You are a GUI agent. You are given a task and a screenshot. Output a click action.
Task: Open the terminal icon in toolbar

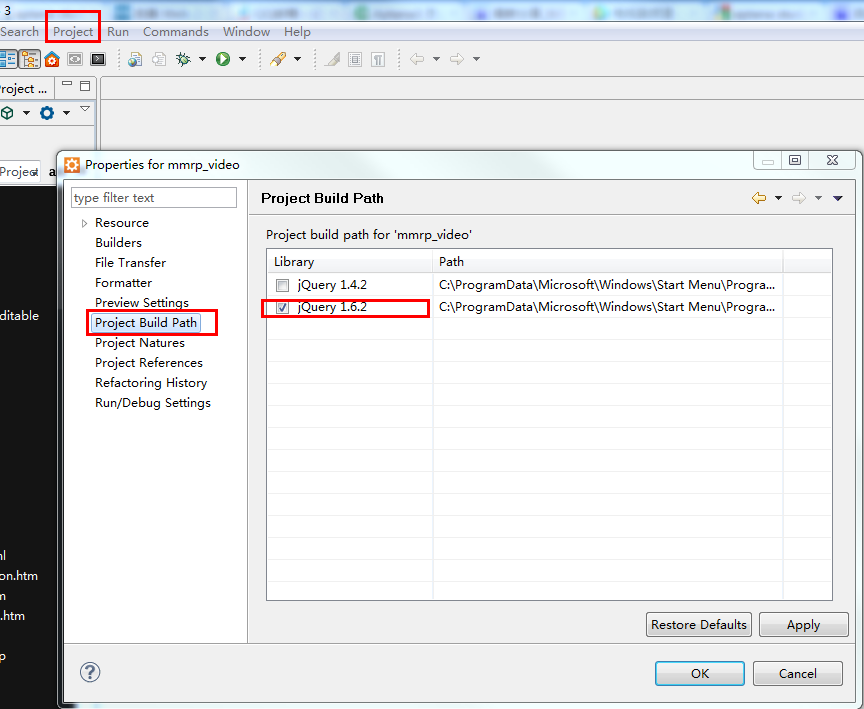(x=98, y=59)
